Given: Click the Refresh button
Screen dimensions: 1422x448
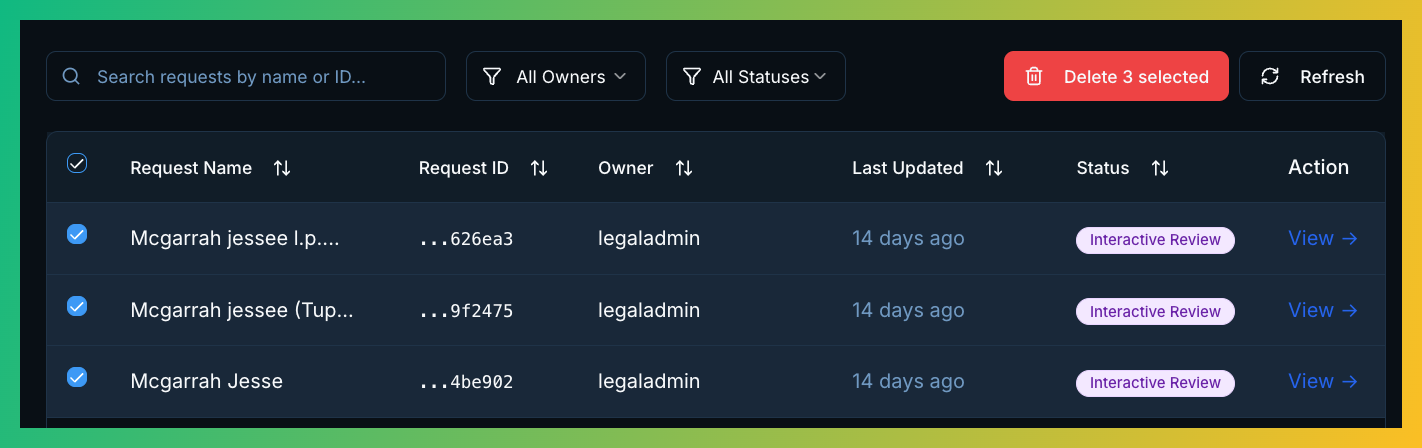Looking at the screenshot, I should (x=1312, y=77).
